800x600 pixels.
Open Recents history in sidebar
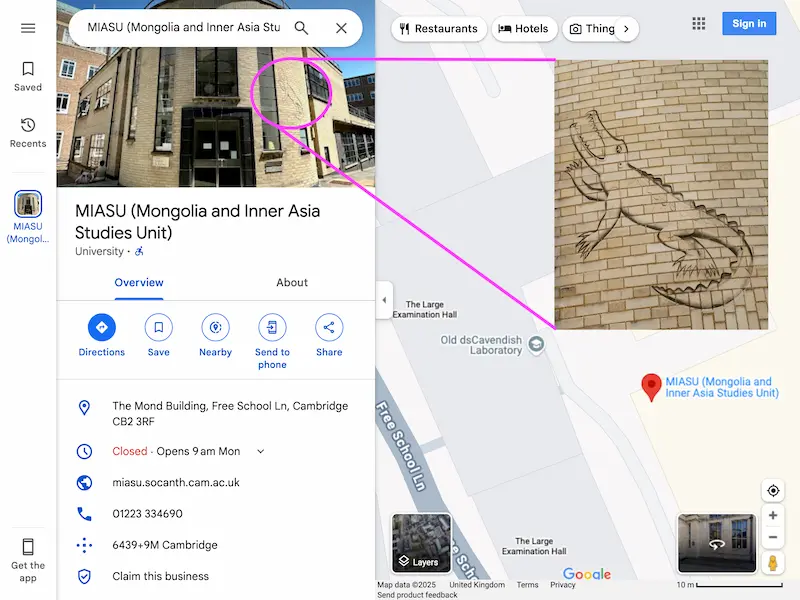(x=28, y=126)
